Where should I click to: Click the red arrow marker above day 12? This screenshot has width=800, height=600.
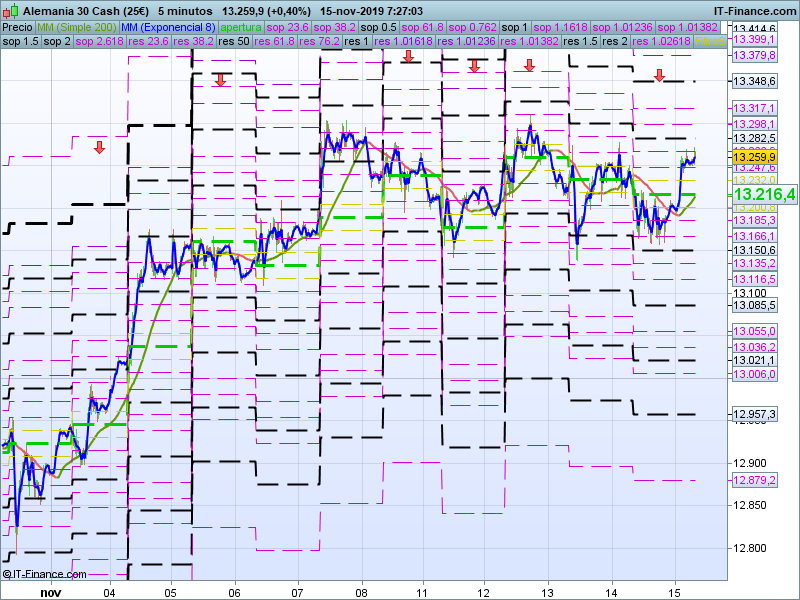coord(474,66)
